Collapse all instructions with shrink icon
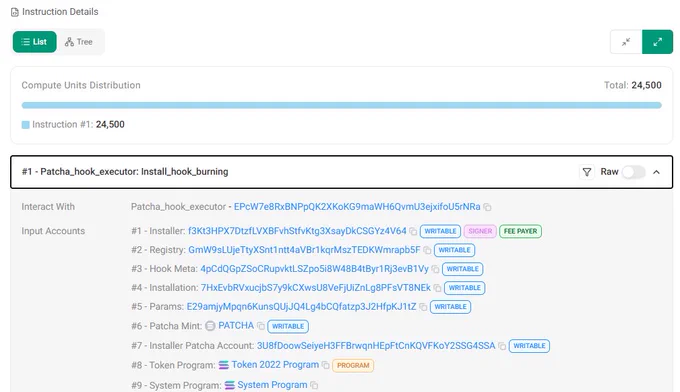This screenshot has height=392, width=680. click(626, 42)
